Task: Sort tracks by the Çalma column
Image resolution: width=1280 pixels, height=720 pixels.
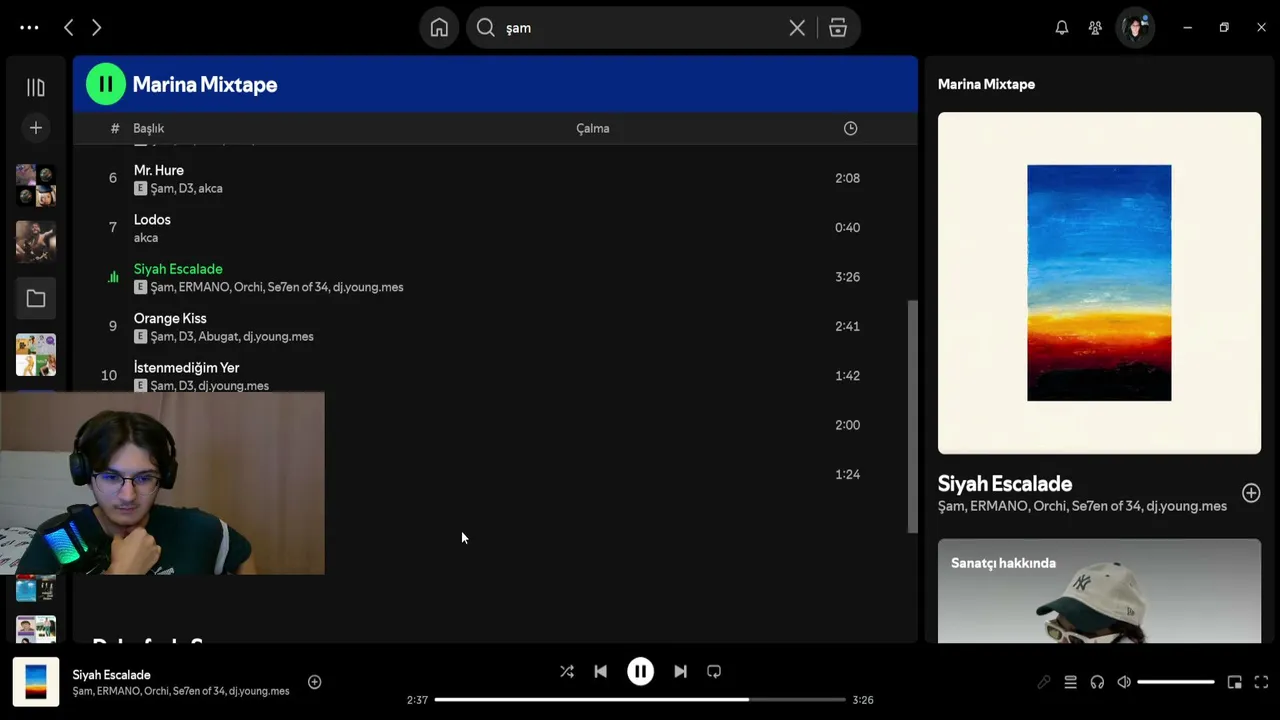Action: 593,128
